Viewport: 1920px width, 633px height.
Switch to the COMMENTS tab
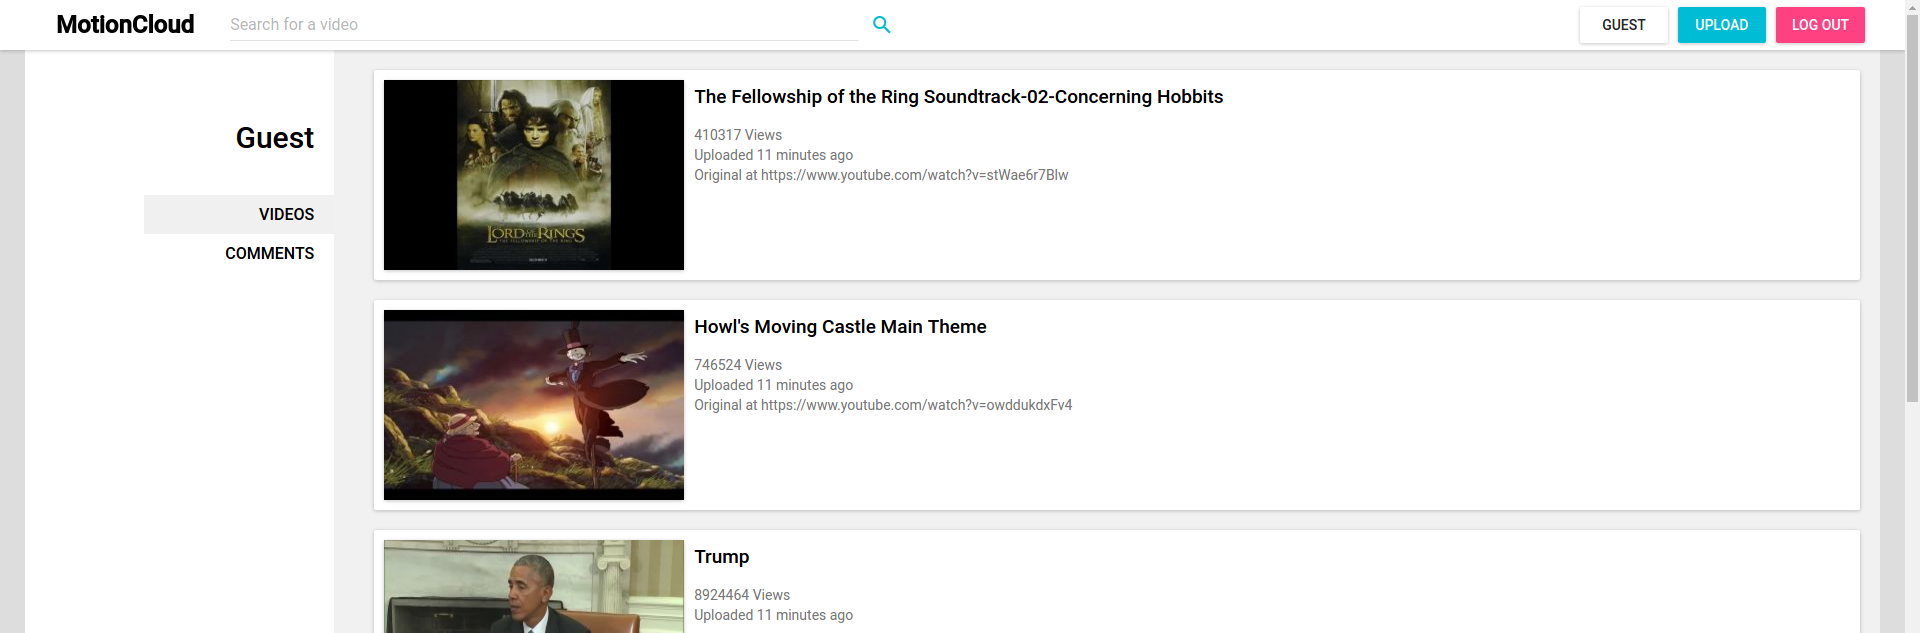(x=239, y=253)
